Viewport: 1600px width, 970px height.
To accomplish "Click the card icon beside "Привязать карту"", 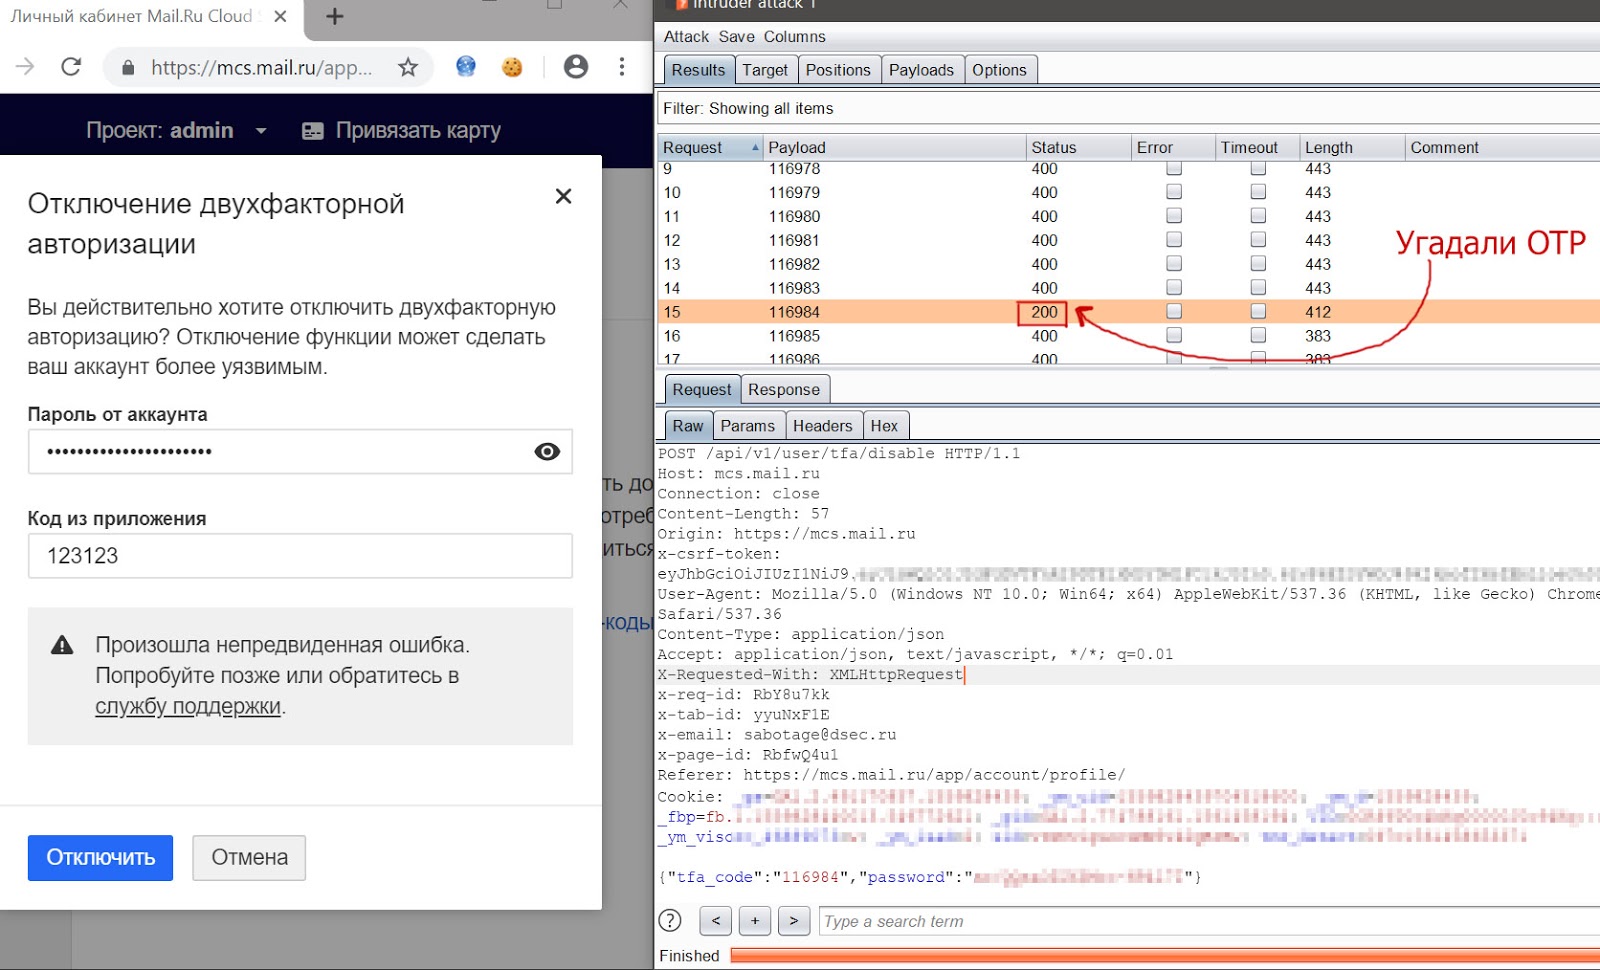I will 311,130.
